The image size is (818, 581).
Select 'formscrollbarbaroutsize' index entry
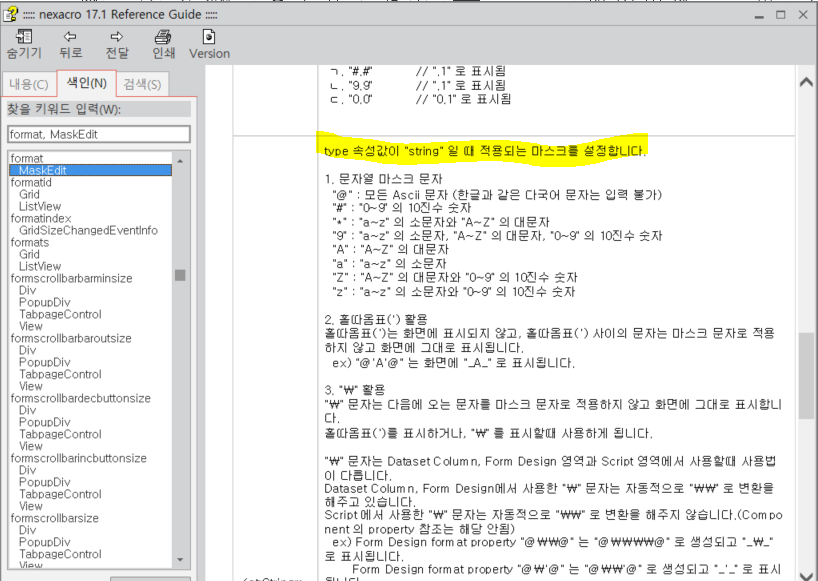pos(71,338)
